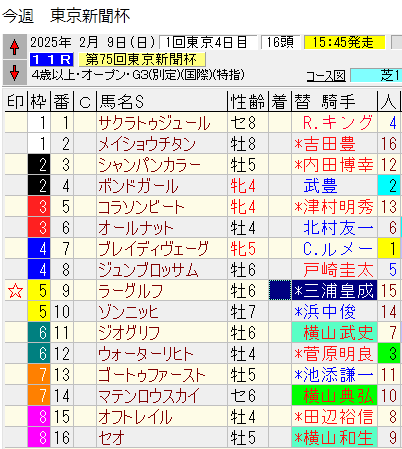Viewport: 402px width, 449px height.
Task: Click green popularity 3 cell for ウォーターリヒト
Action: [389, 354]
